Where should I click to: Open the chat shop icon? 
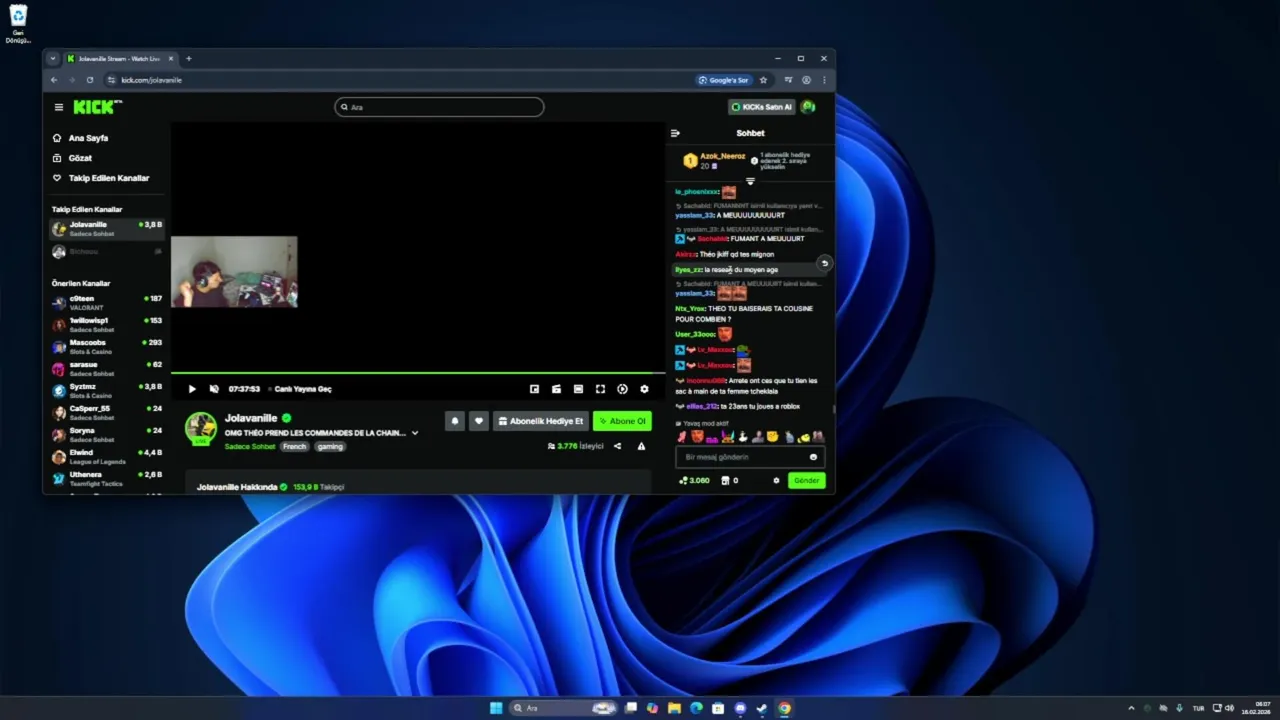pos(726,481)
